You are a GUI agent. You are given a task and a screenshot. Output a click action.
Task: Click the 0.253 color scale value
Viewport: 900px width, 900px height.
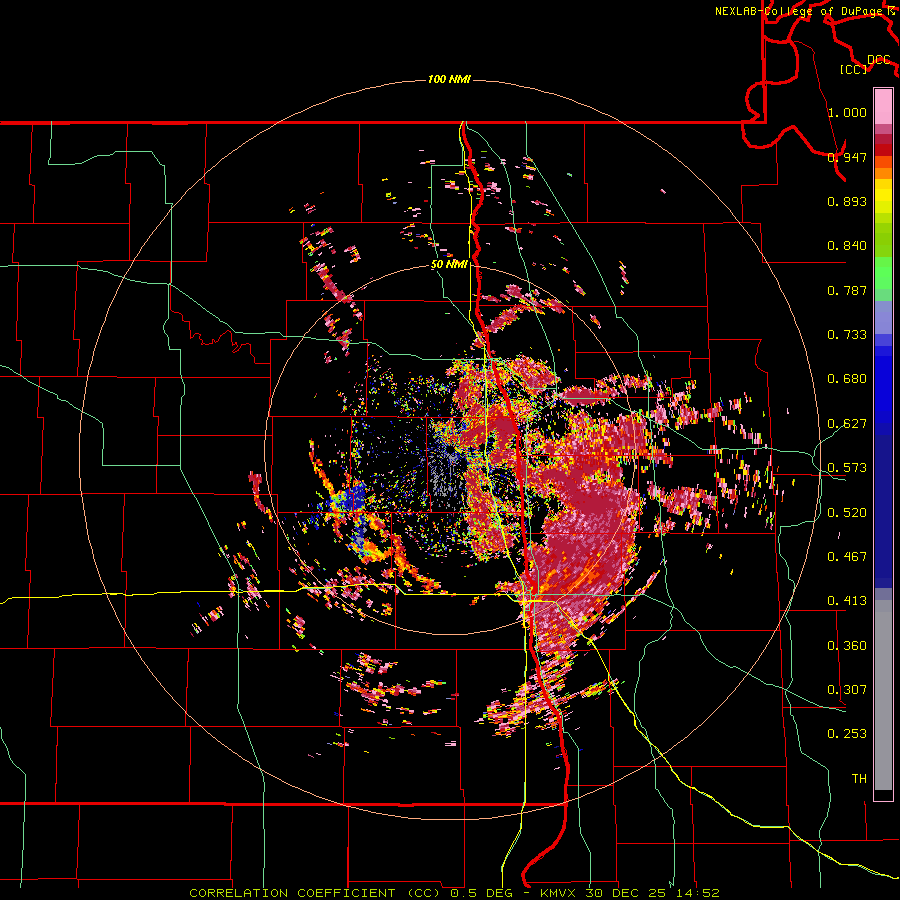click(847, 734)
